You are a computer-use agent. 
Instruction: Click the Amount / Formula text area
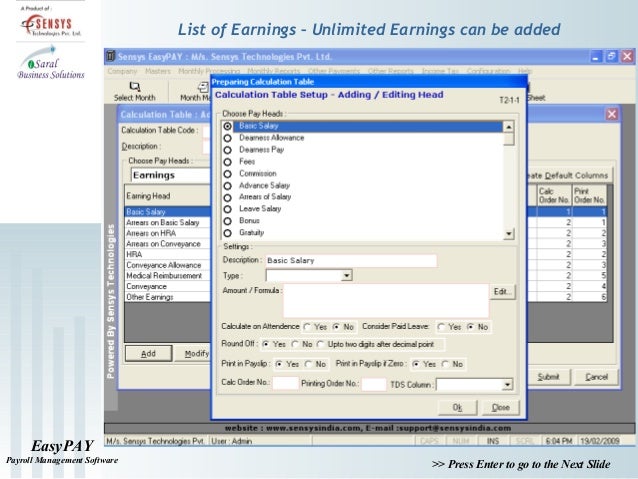pyautogui.click(x=386, y=300)
